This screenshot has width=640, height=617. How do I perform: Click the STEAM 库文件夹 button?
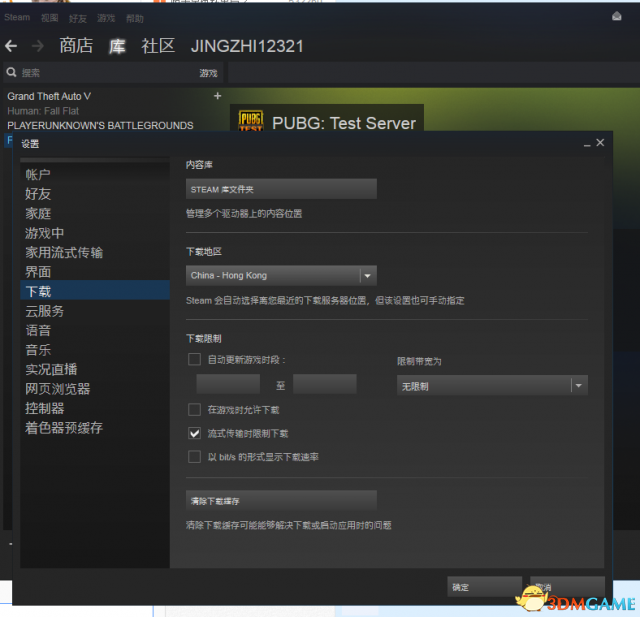(x=281, y=189)
